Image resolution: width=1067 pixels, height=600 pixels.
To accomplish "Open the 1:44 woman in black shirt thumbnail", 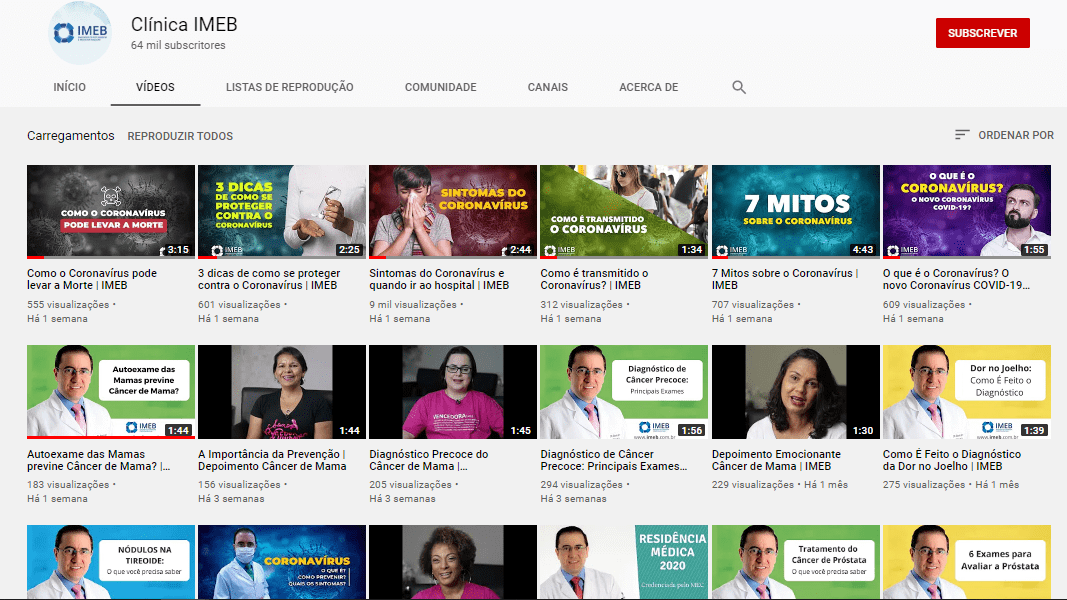I will coord(282,392).
